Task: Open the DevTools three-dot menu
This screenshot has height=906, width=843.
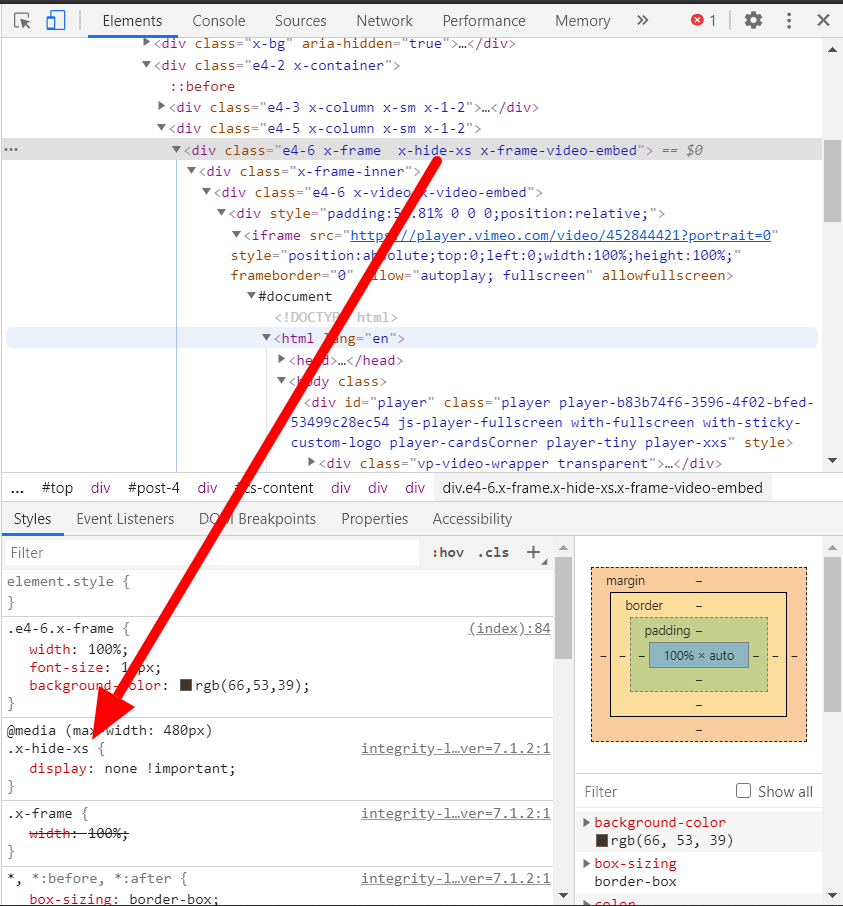Action: (789, 21)
